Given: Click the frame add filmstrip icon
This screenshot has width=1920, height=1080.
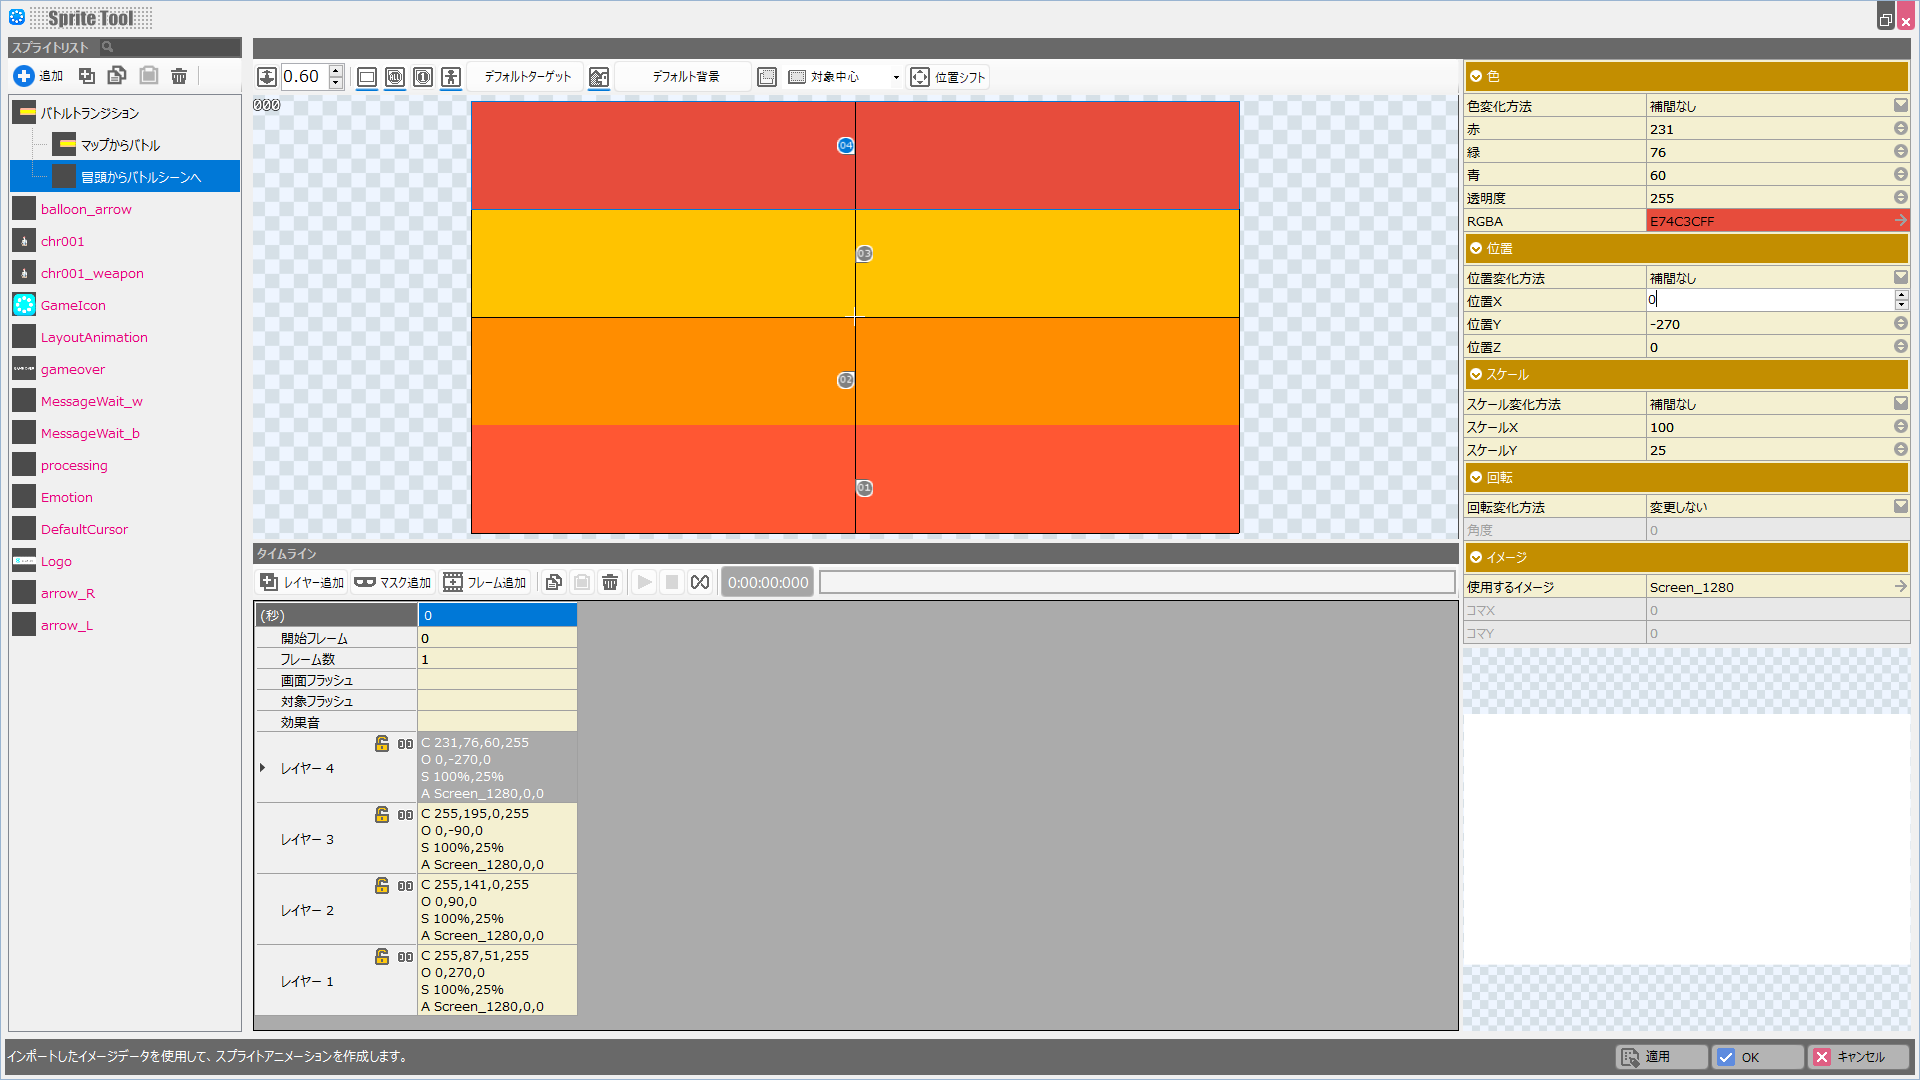Looking at the screenshot, I should coord(453,582).
